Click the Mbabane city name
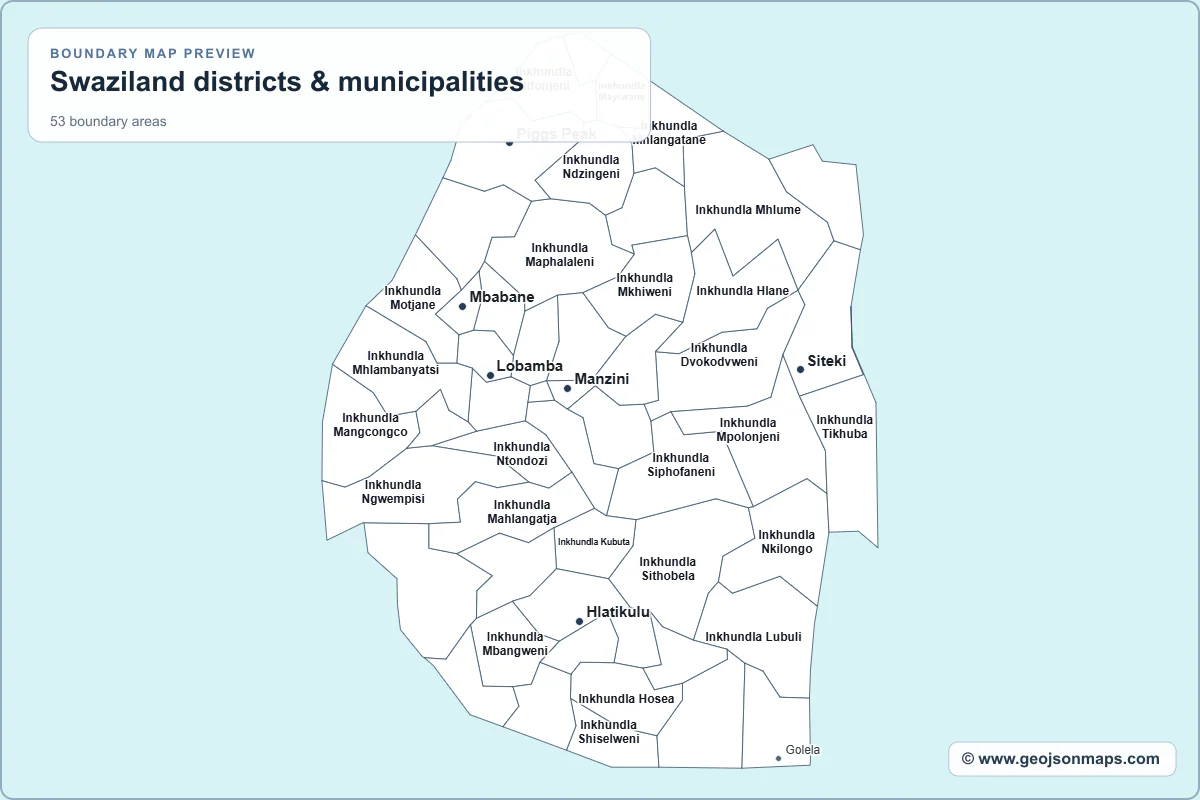This screenshot has width=1200, height=800. [x=502, y=297]
